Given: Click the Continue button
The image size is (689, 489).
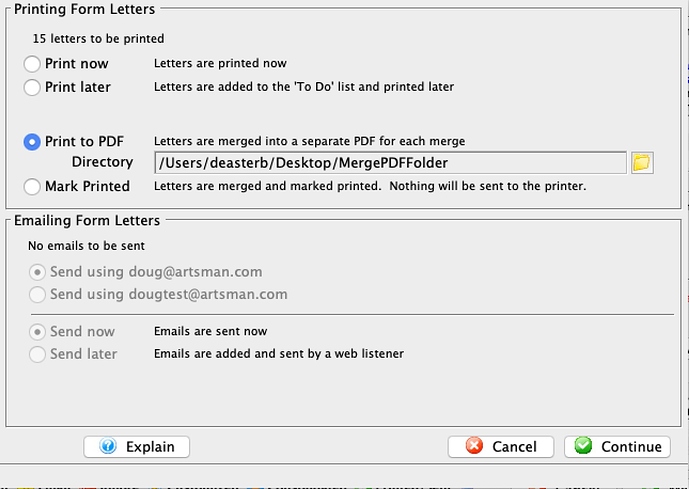Looking at the screenshot, I should 617,447.
